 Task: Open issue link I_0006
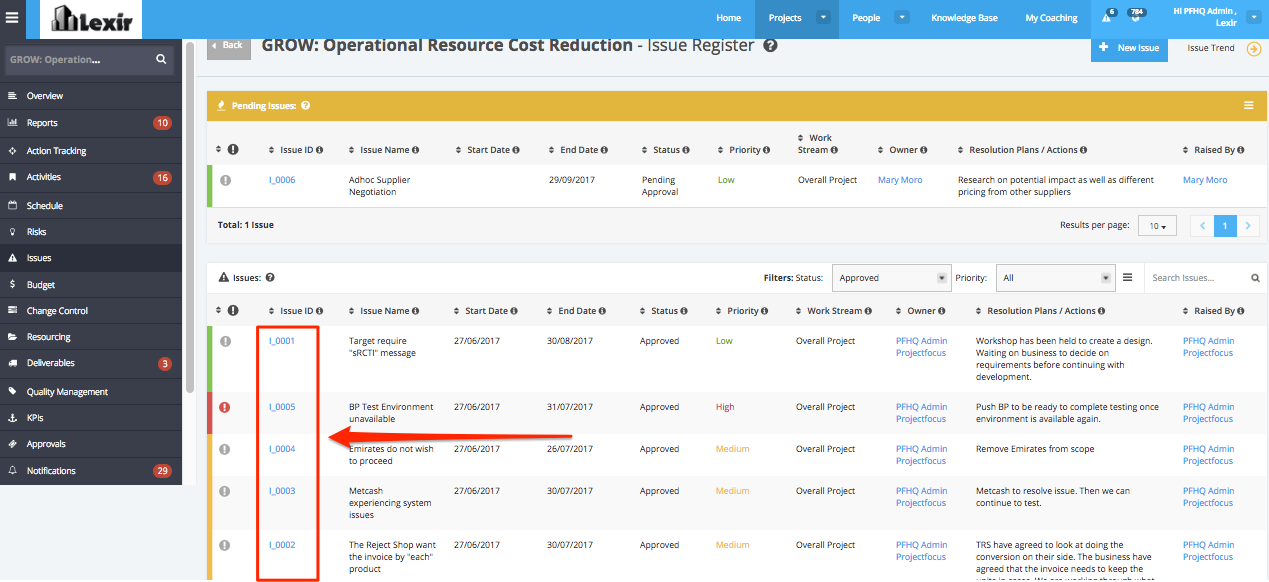tap(281, 180)
